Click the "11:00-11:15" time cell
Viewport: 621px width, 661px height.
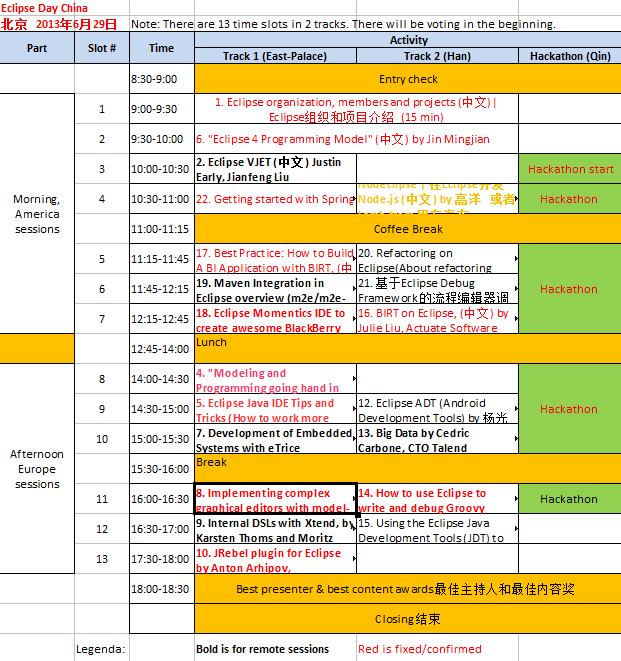[x=161, y=229]
